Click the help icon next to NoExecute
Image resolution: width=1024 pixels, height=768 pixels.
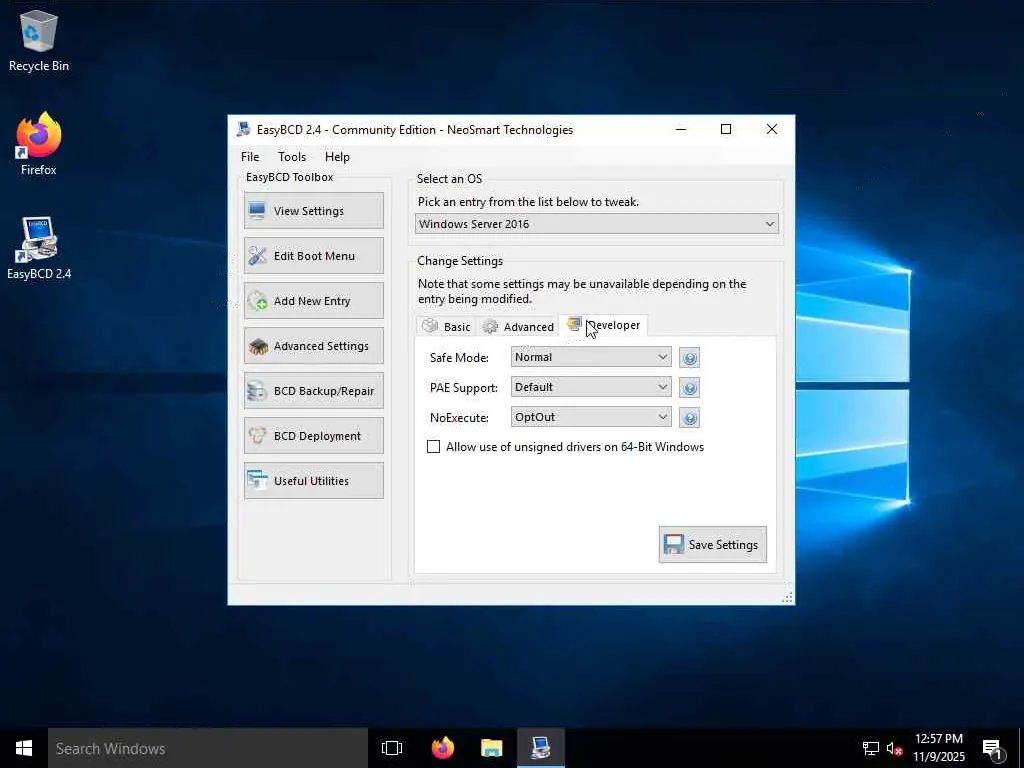tap(690, 418)
